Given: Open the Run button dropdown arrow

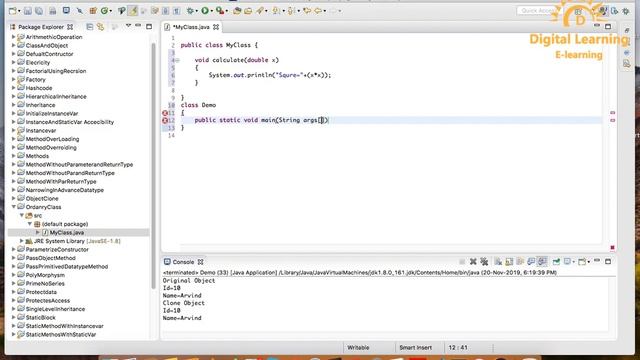Looking at the screenshot, I should click(211, 11).
